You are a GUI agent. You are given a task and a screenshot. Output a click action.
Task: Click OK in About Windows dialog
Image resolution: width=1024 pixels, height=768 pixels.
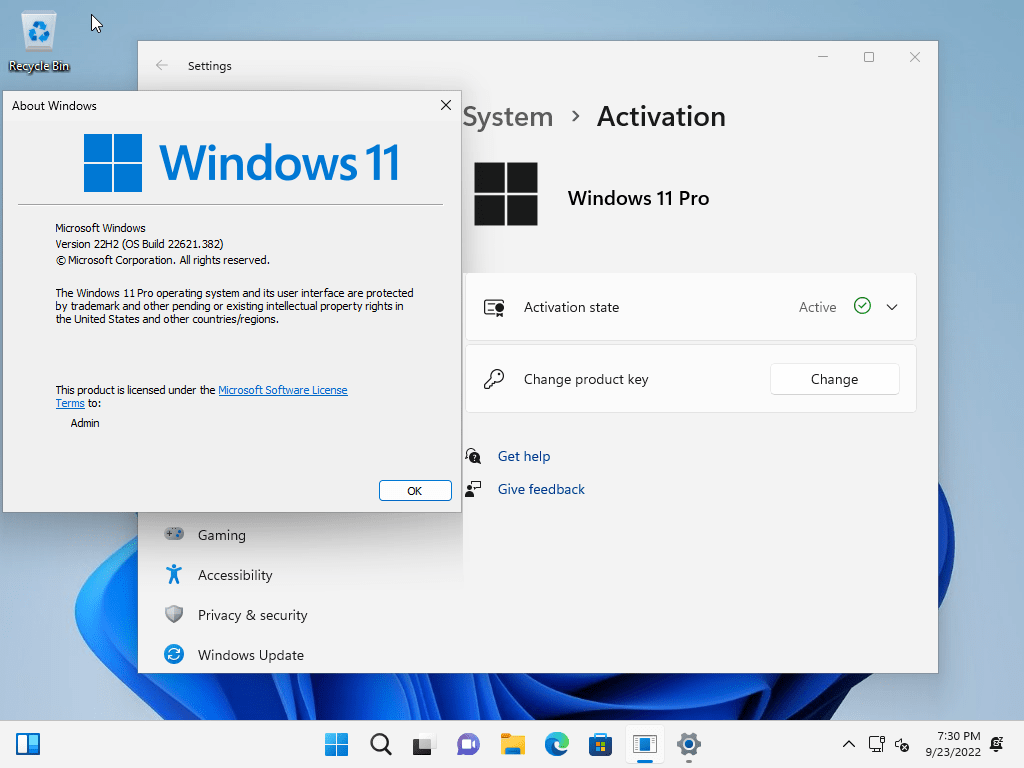point(415,490)
